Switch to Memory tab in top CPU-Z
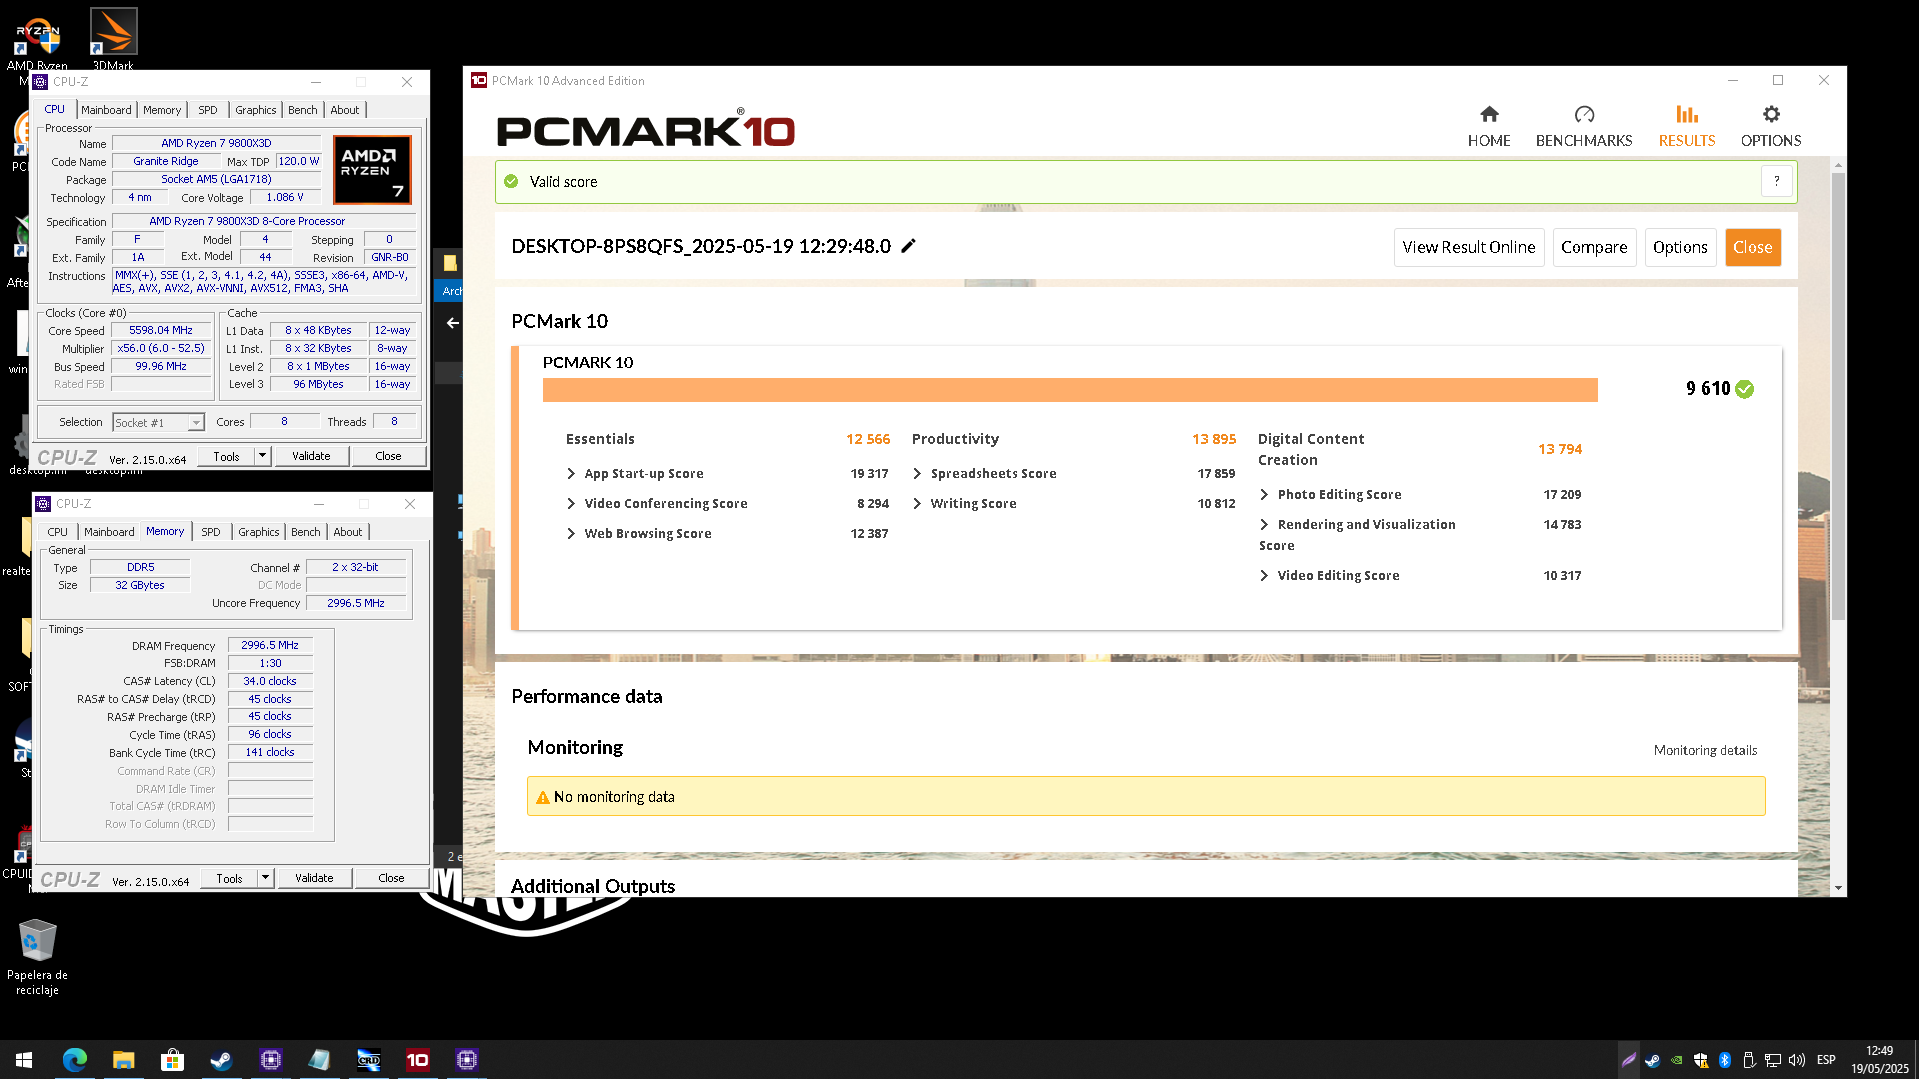 (x=162, y=110)
